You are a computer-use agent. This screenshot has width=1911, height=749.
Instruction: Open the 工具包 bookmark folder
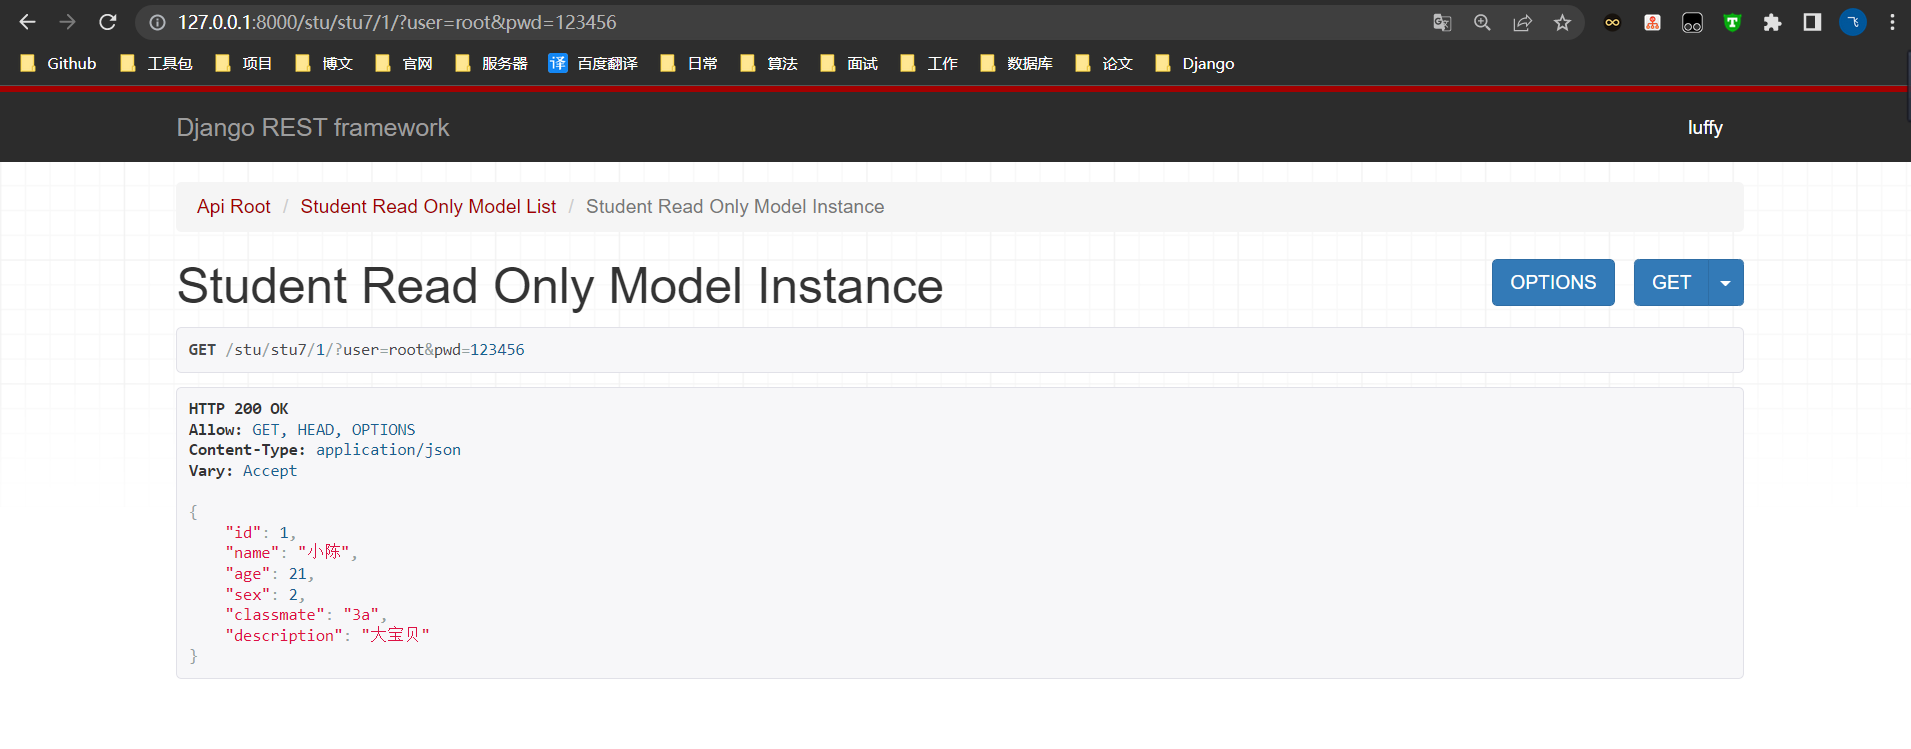pyautogui.click(x=156, y=63)
